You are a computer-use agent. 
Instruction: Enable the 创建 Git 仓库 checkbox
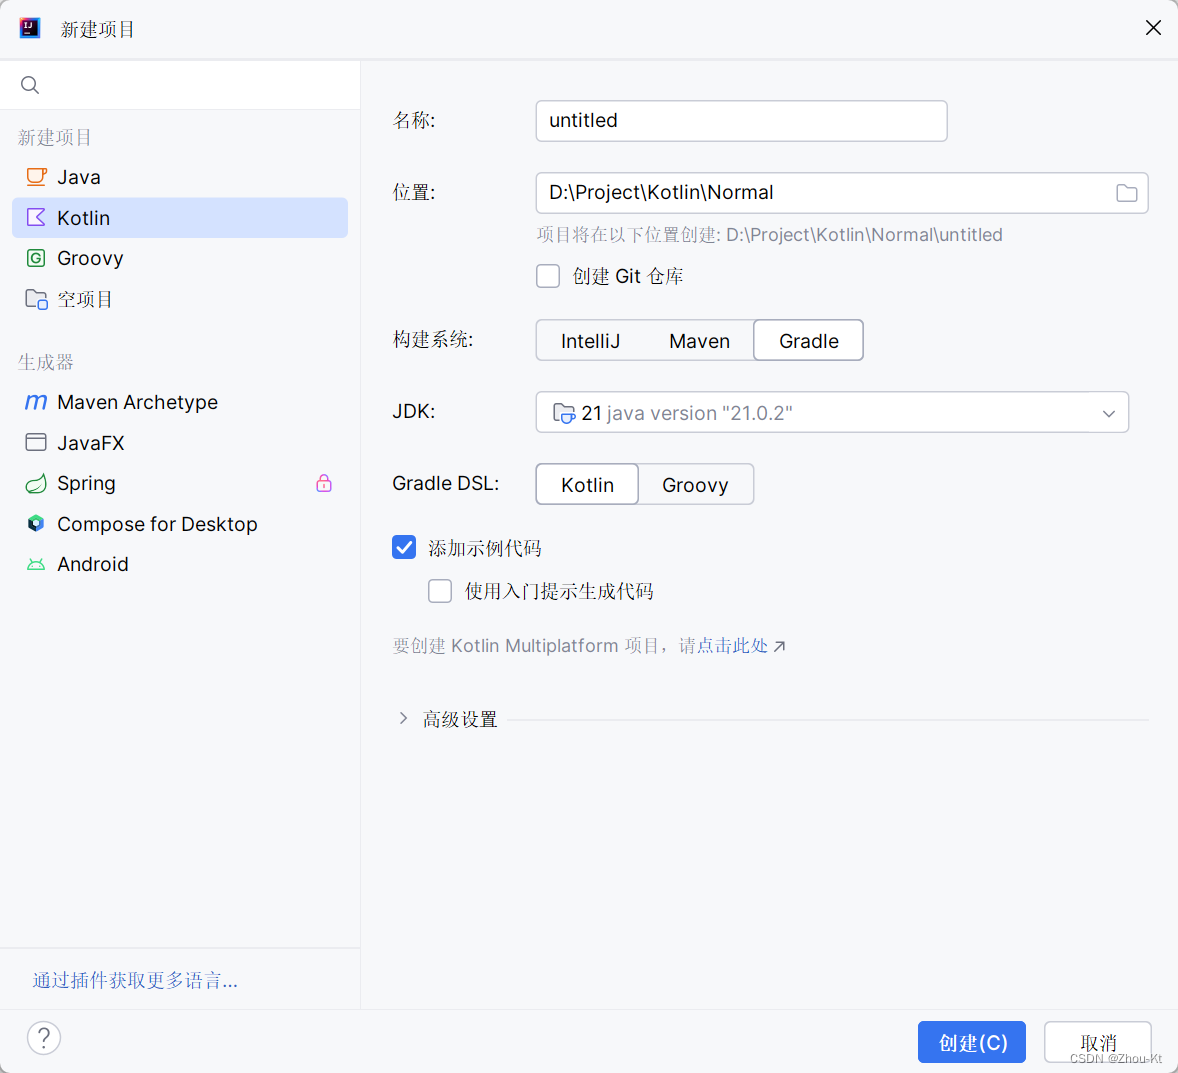(x=548, y=276)
